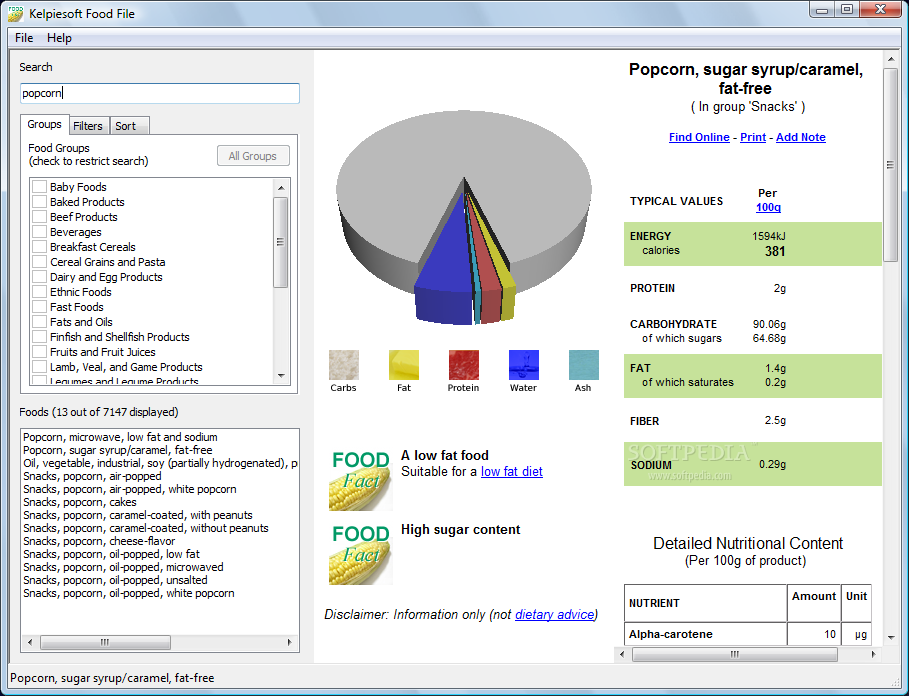Click details pane scroll down arrow
This screenshot has height=696, width=909.
(891, 637)
